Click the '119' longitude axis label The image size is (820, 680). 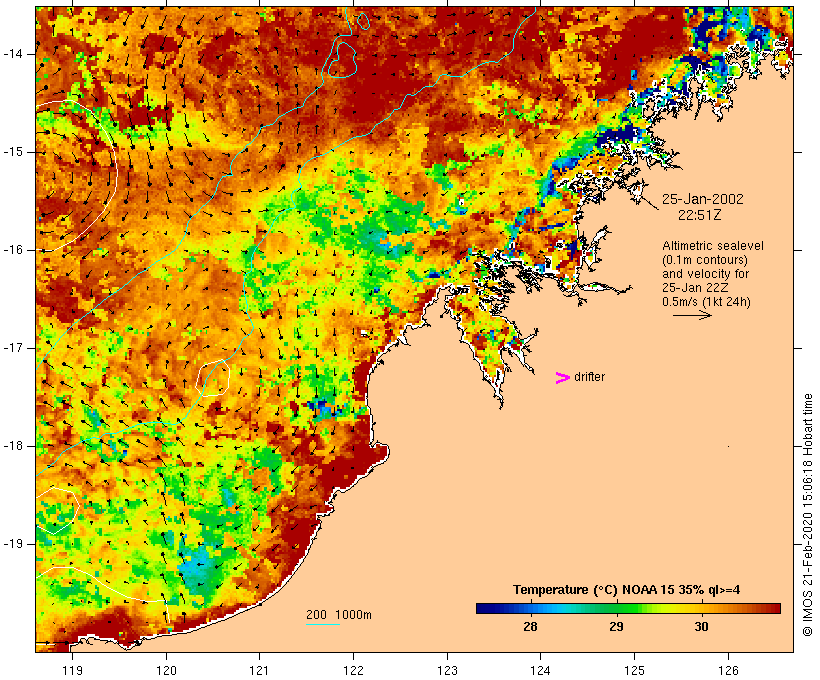(72, 670)
